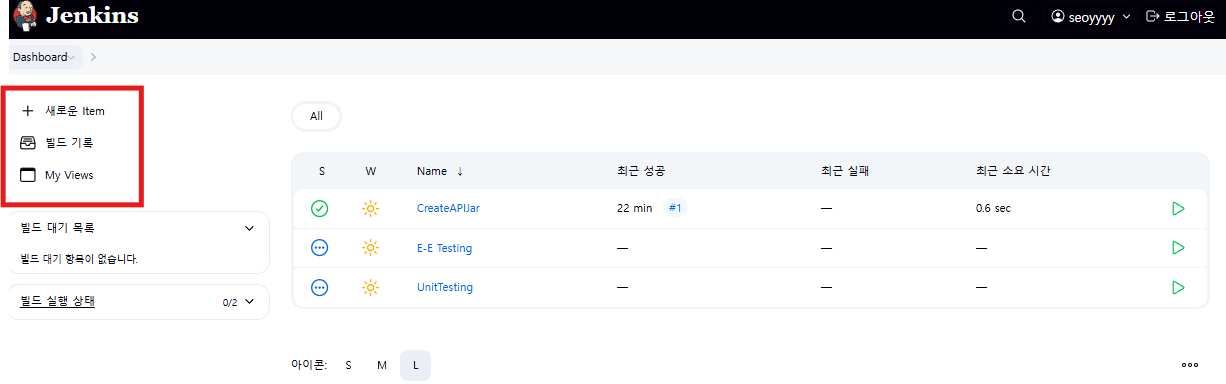Viewport: 1226px width, 384px height.
Task: Collapse the 빌드 대기 목록 panel
Action: [x=250, y=228]
